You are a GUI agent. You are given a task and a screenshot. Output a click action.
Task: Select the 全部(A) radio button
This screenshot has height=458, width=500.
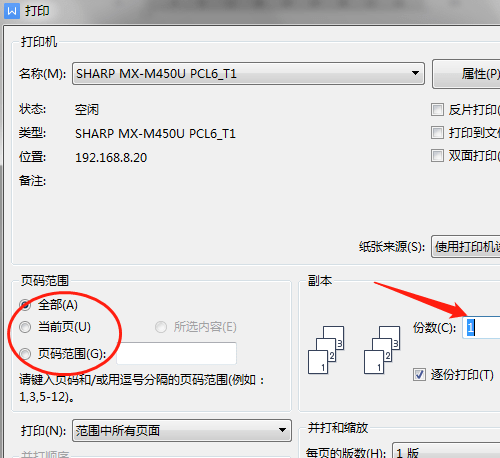pyautogui.click(x=25, y=305)
